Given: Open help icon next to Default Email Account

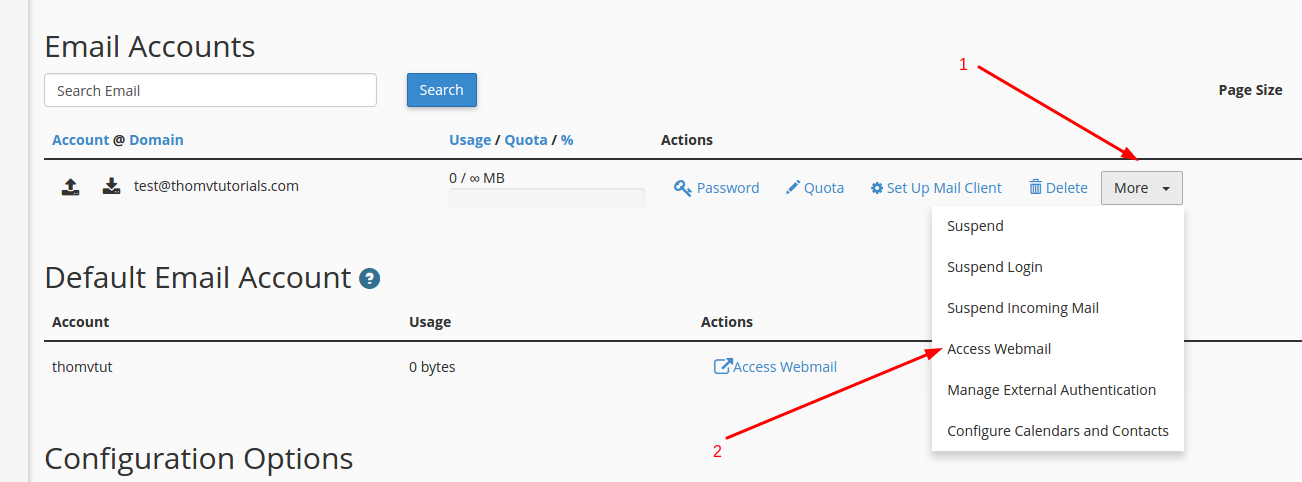Looking at the screenshot, I should point(370,279).
